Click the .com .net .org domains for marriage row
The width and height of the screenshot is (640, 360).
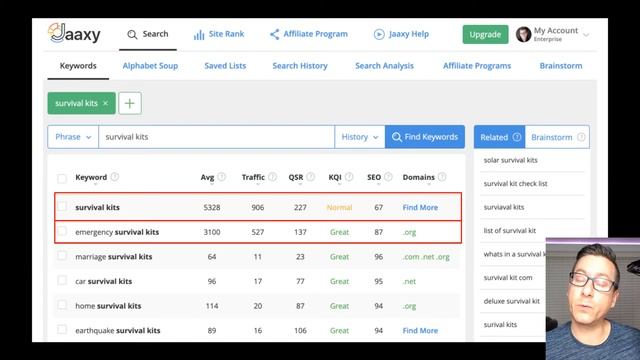click(426, 257)
